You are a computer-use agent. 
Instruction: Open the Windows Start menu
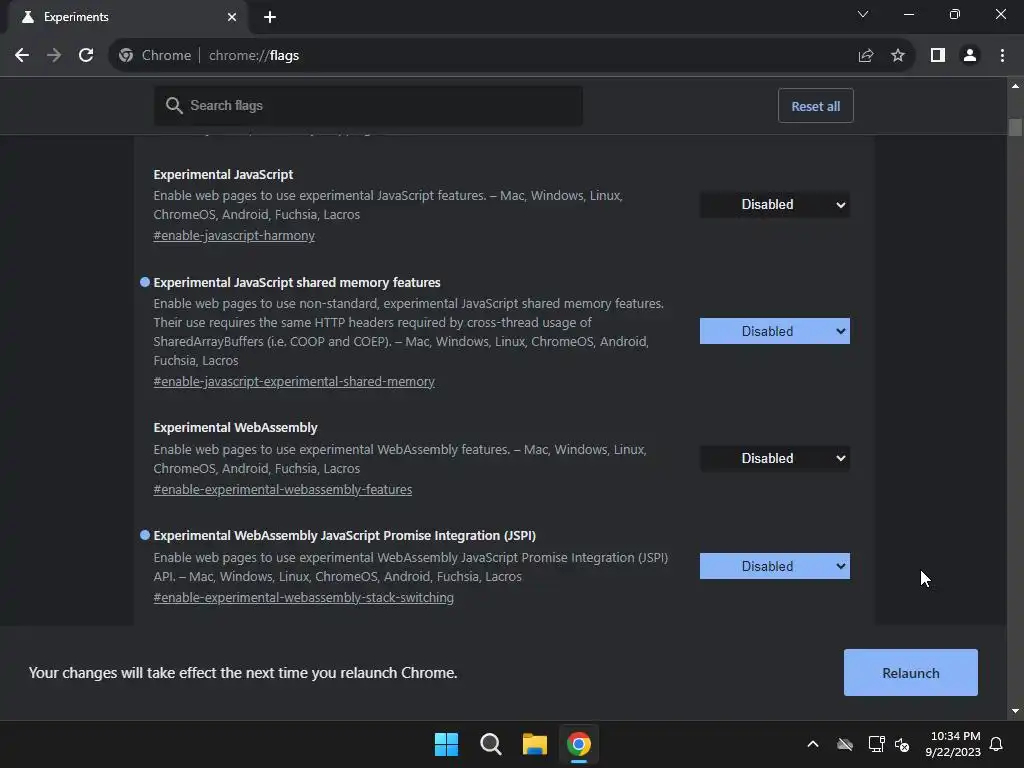pyautogui.click(x=447, y=744)
